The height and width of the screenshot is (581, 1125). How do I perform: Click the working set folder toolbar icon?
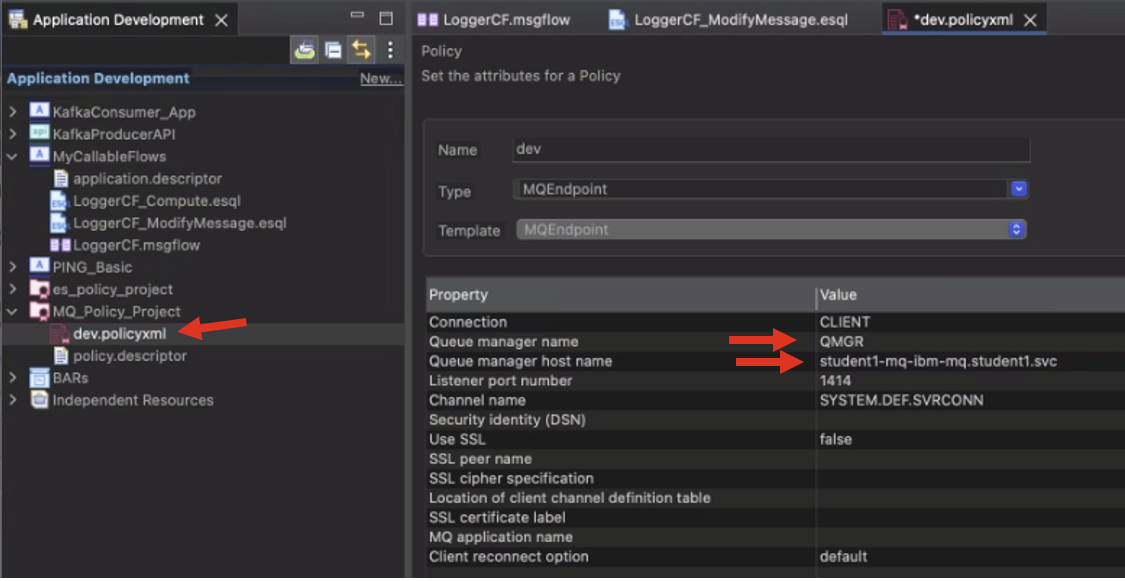click(305, 50)
